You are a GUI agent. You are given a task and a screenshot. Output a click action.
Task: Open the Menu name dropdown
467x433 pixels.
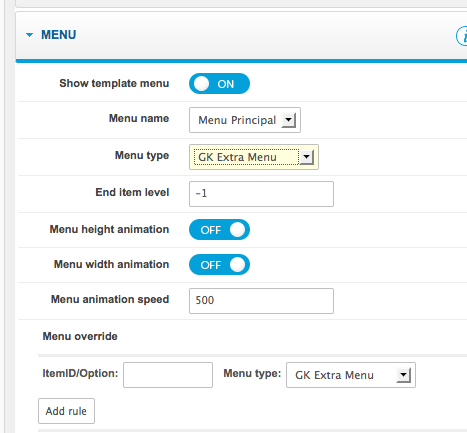[245, 120]
